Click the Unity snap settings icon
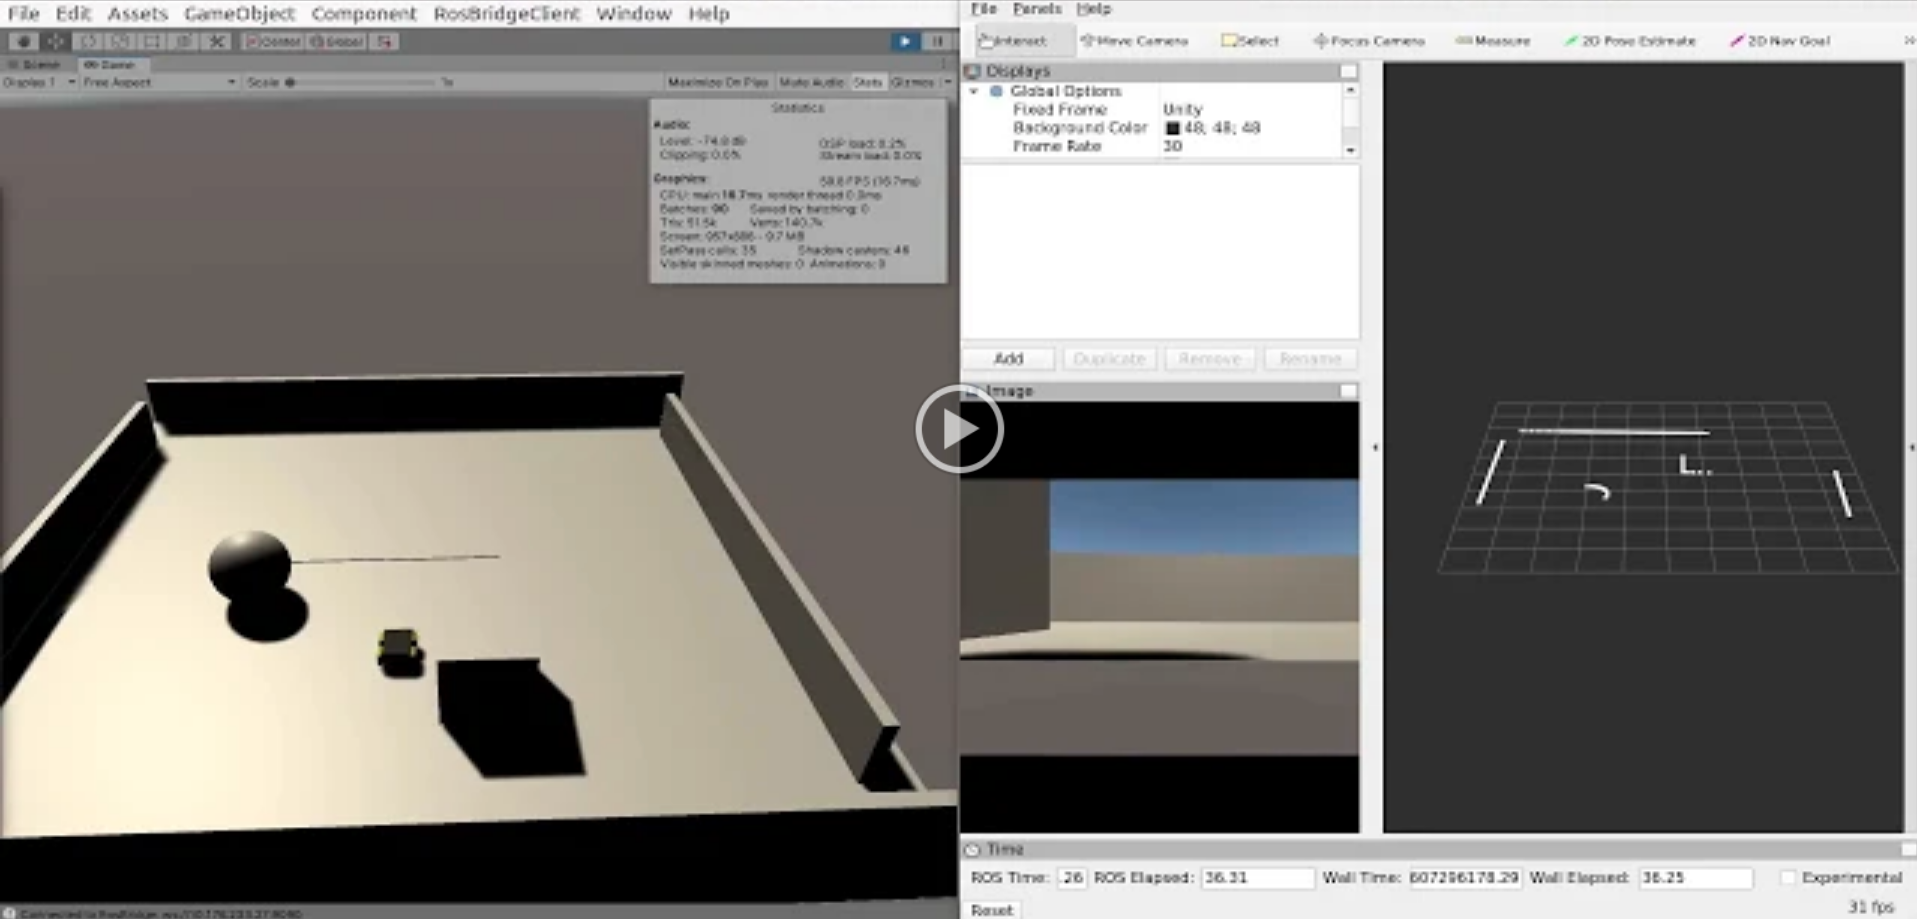 (385, 41)
